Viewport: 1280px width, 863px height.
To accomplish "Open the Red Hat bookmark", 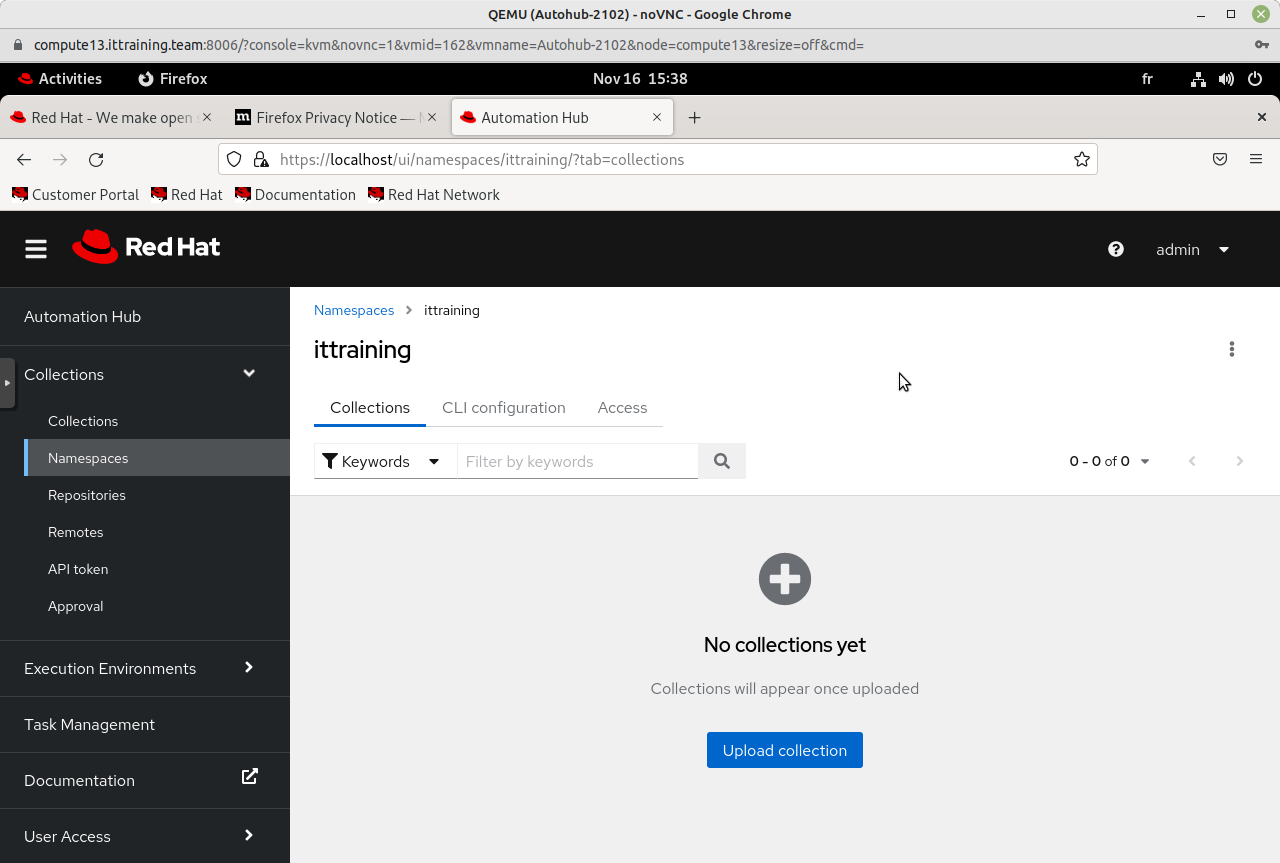I will (x=187, y=195).
